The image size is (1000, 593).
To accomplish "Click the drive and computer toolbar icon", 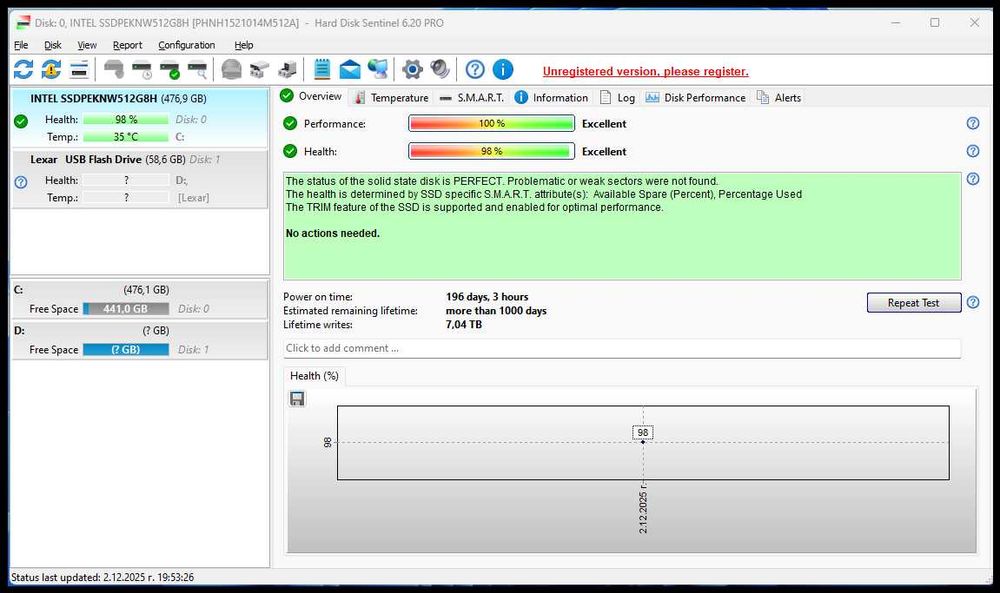I will [x=288, y=70].
